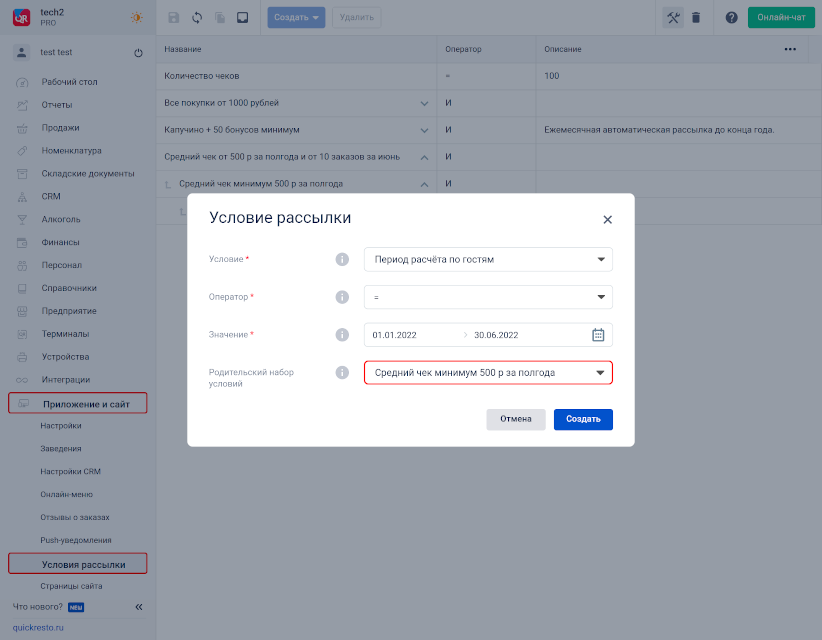822x640 pixels.
Task: Close the Условие рассылки dialog
Action: click(x=608, y=220)
